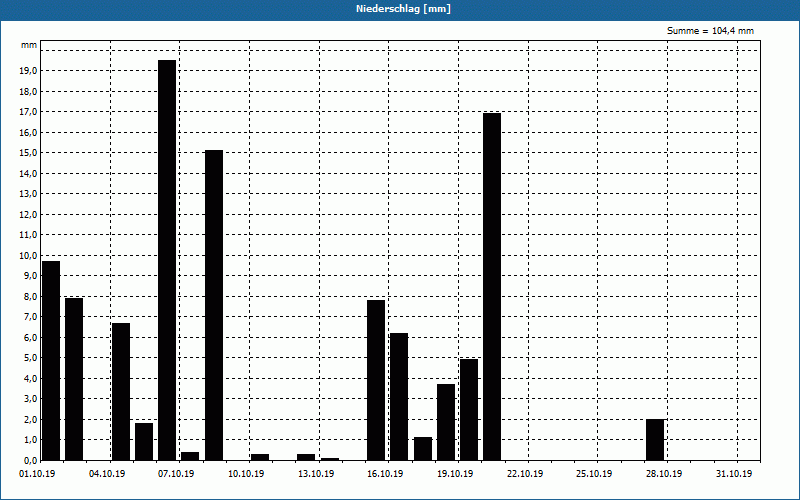
Task: Click the 04.10.19 bar reaching 6.7 mm
Action: click(x=121, y=391)
